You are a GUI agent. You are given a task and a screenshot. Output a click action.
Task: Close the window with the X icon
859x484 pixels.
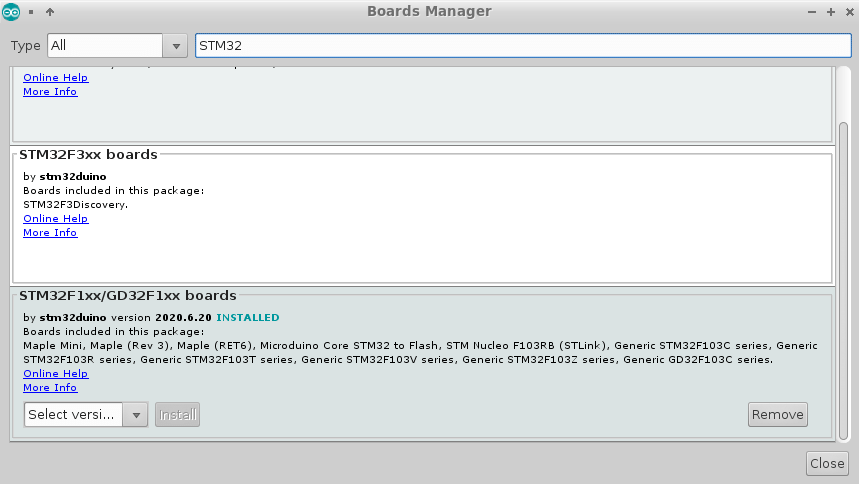pyautogui.click(x=850, y=12)
